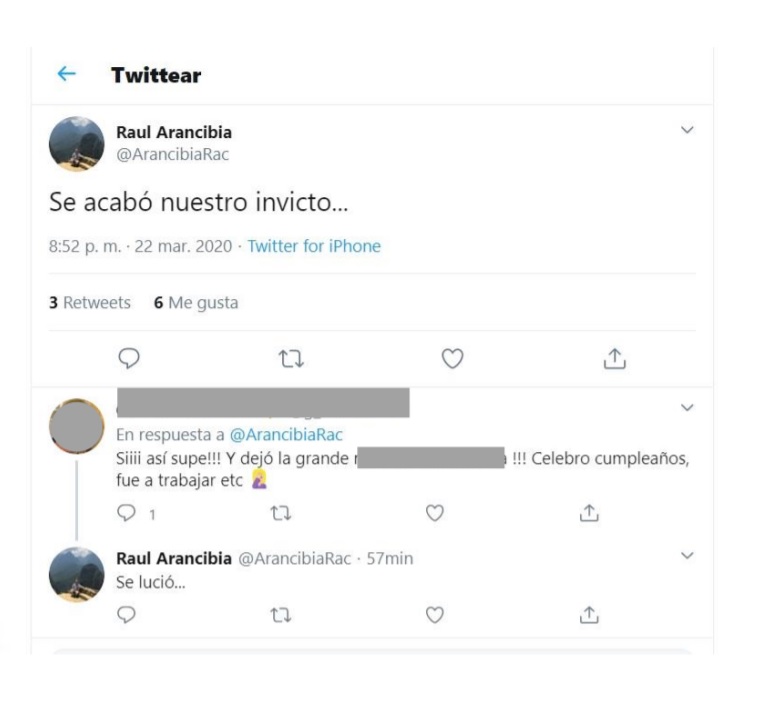The image size is (769, 705).
Task: Retweet the "Se acabó nuestro invicto" tweet
Action: pyautogui.click(x=291, y=358)
